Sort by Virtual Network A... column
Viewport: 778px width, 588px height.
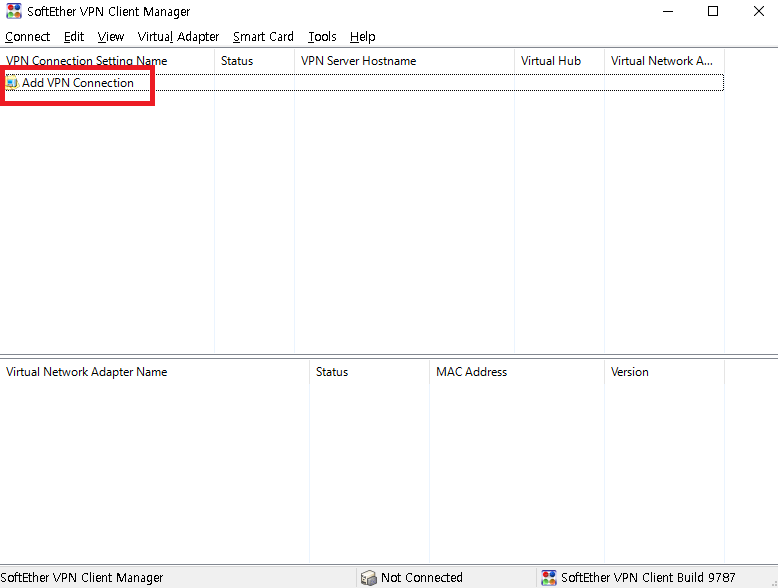pos(664,61)
